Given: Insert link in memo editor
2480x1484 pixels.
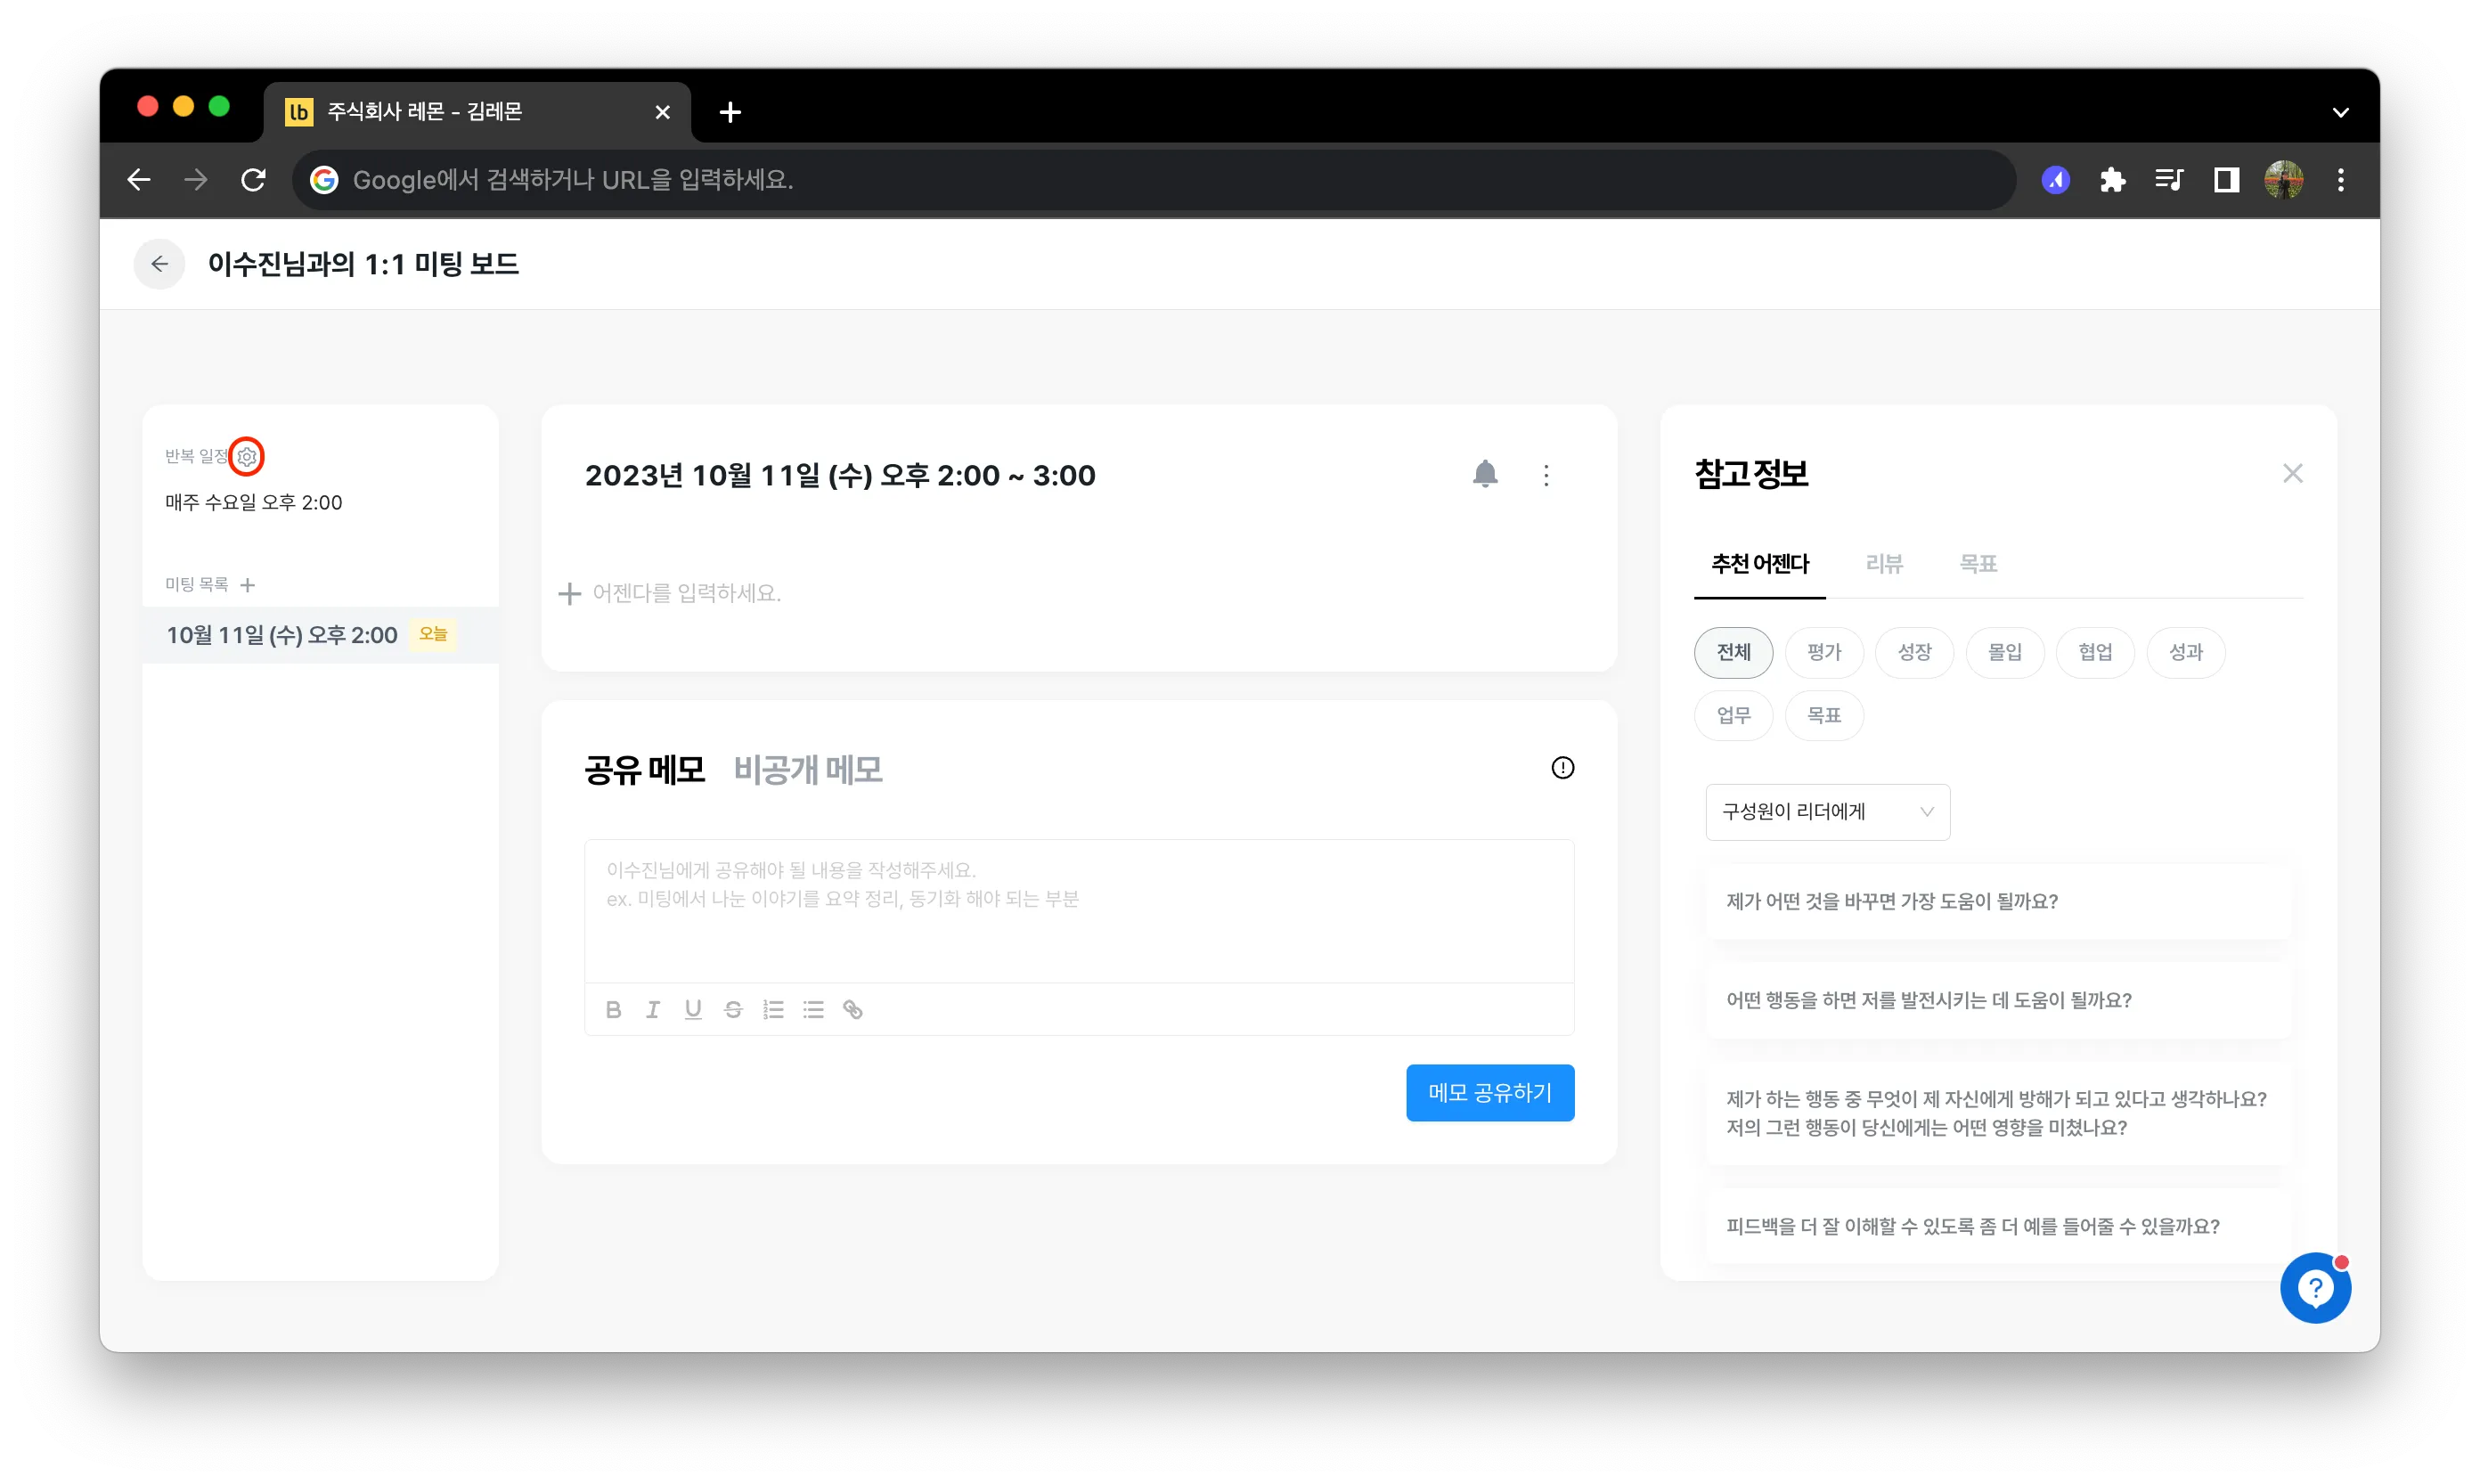Looking at the screenshot, I should click(853, 1010).
